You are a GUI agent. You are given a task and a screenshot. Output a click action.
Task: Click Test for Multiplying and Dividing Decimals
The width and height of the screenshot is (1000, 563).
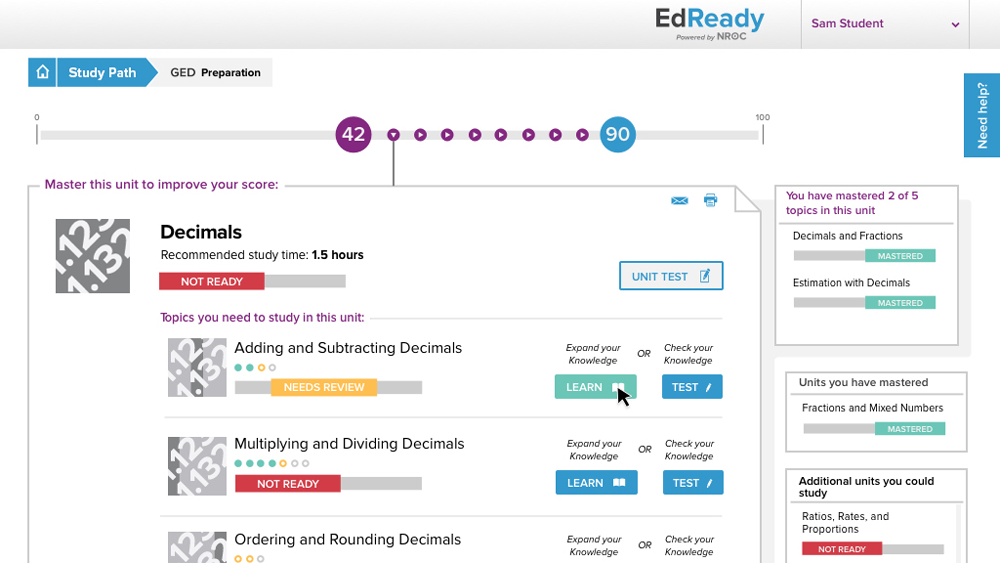tap(693, 483)
